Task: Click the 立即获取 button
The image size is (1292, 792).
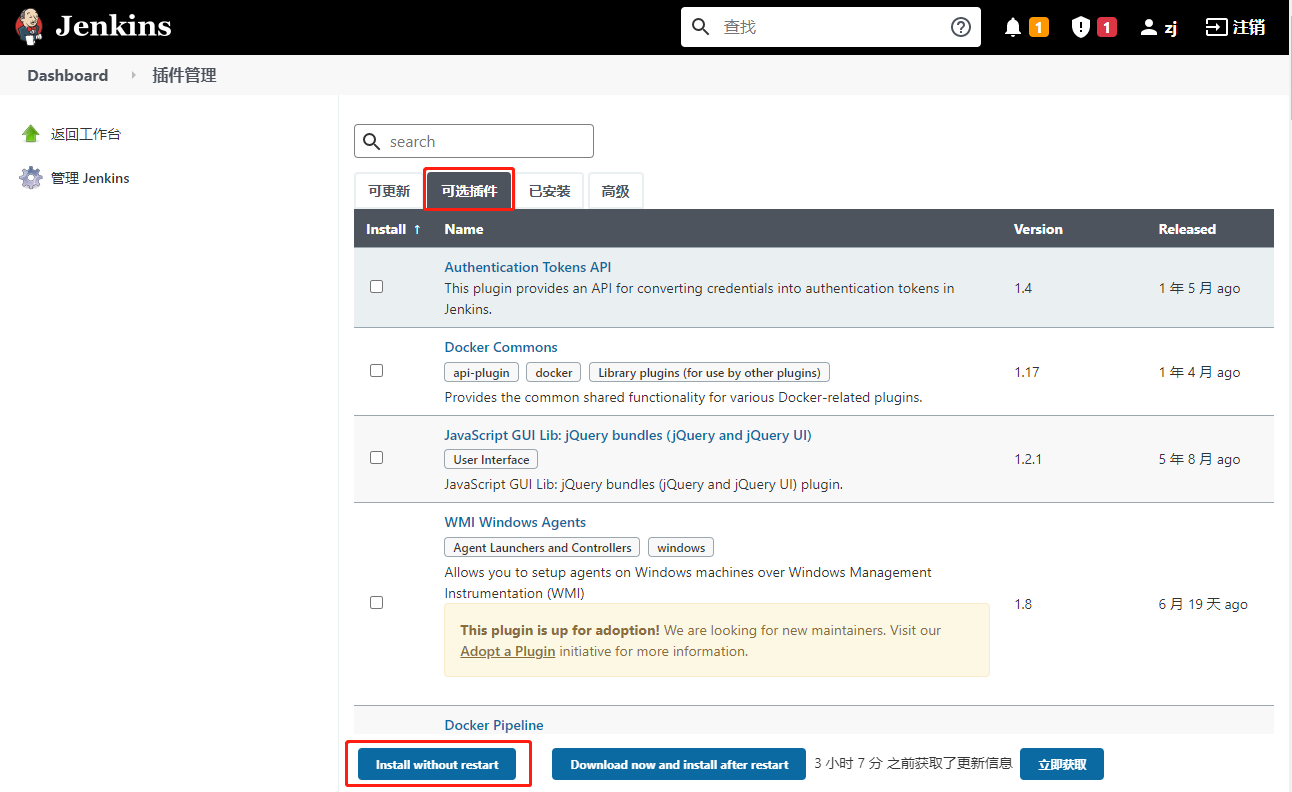Action: click(1061, 764)
